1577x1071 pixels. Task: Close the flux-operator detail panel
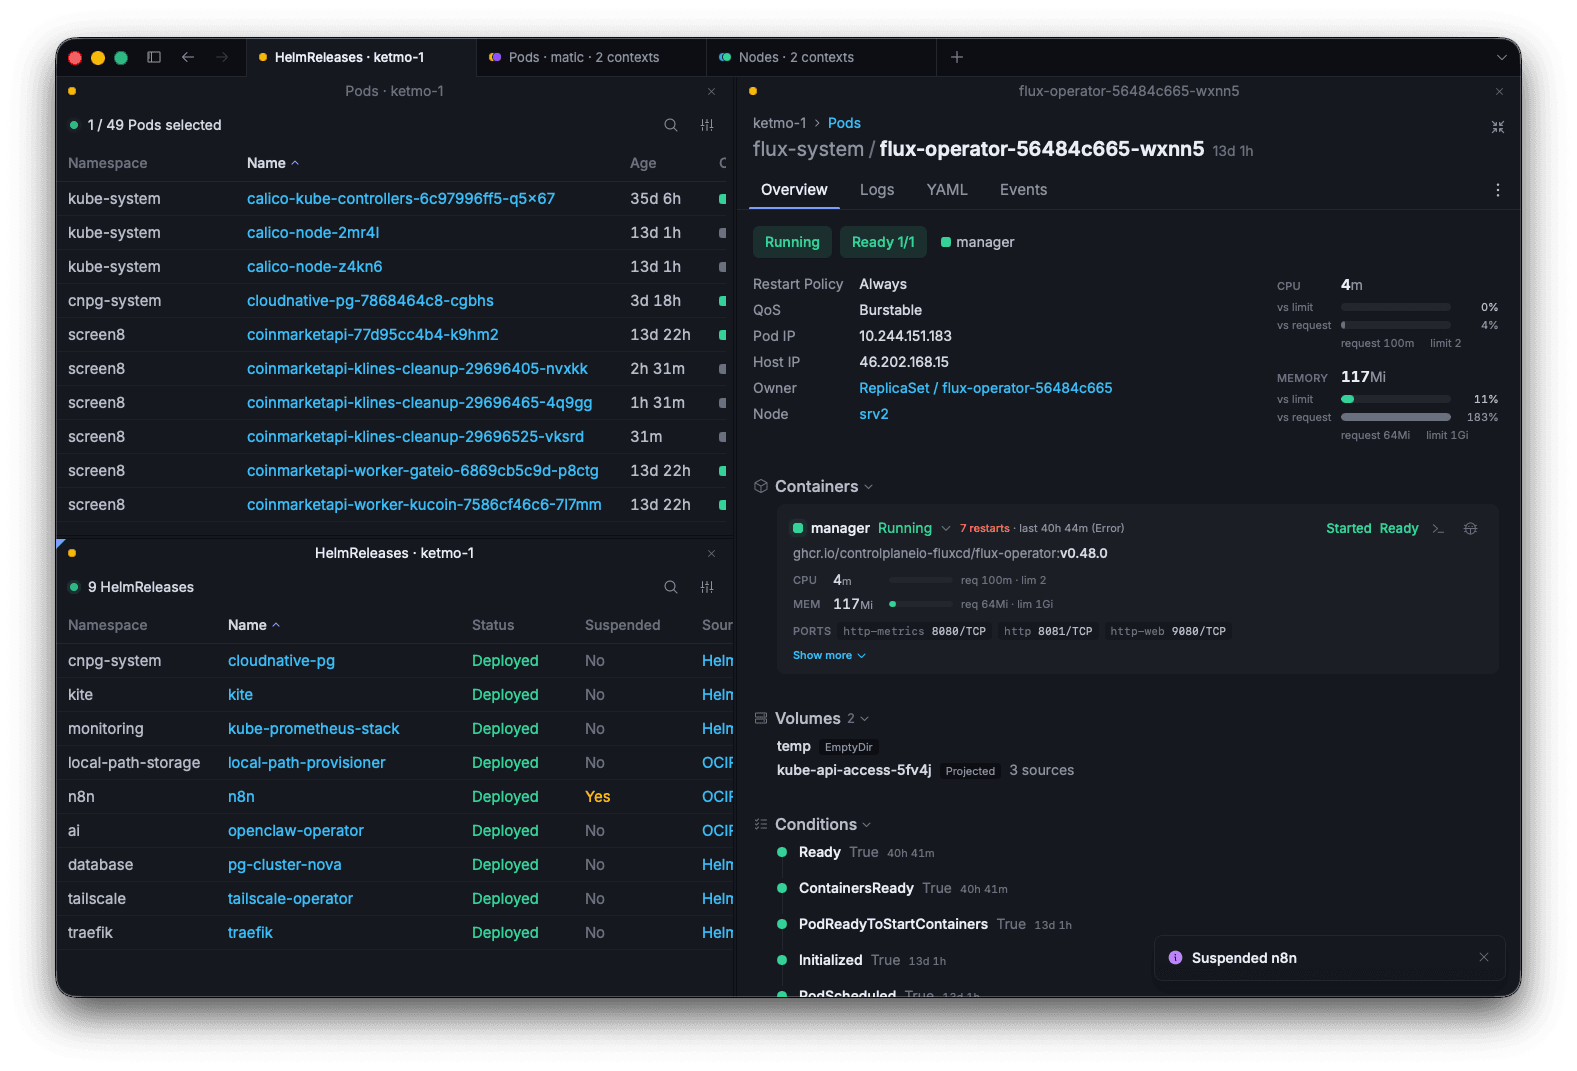point(1499,91)
